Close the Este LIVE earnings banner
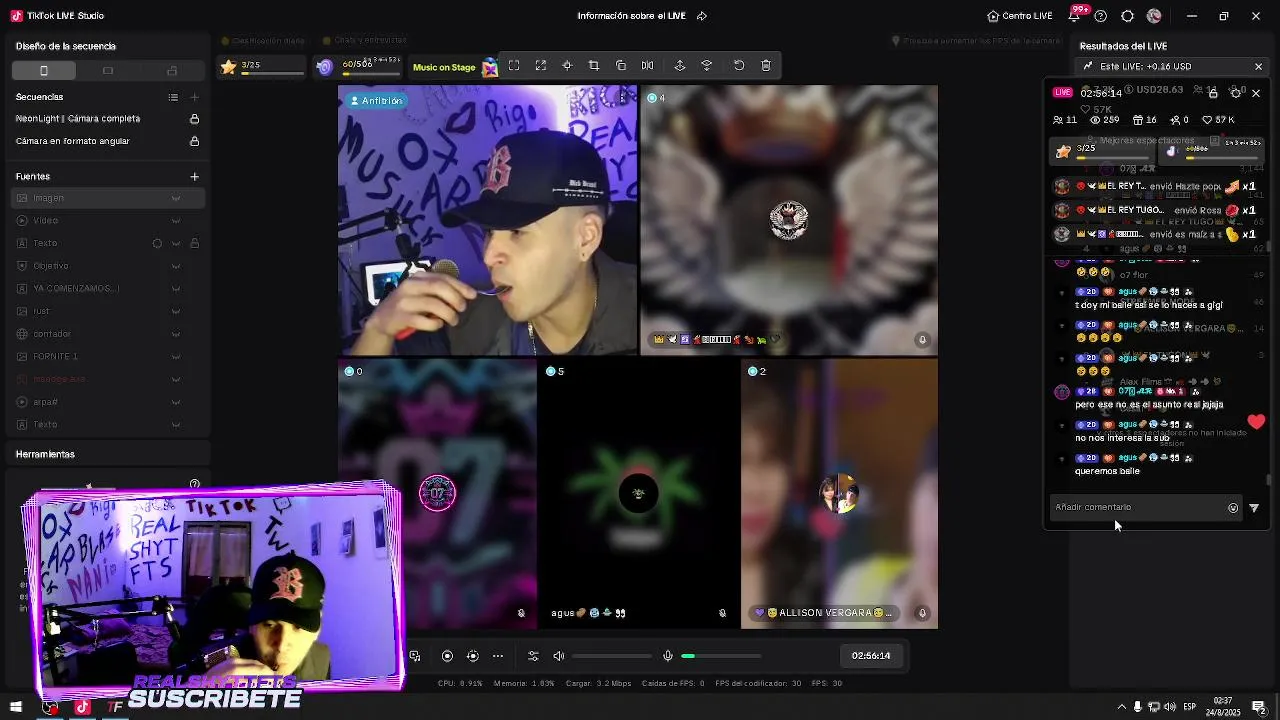The image size is (1280, 720). [1258, 67]
